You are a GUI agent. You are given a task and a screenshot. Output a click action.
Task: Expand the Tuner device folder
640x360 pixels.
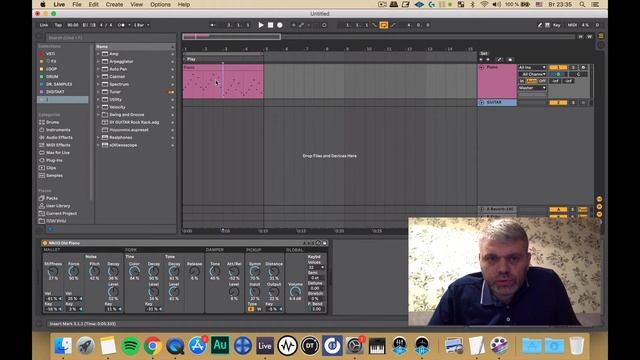coord(98,92)
